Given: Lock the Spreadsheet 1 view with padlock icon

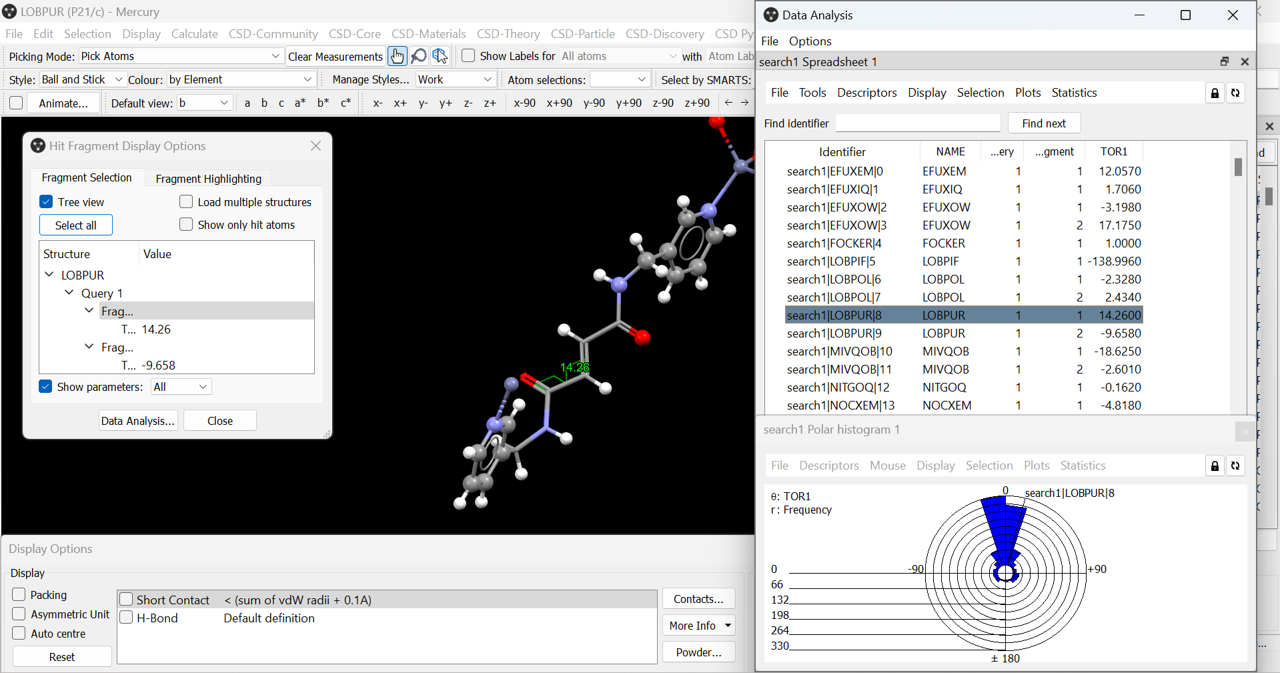Looking at the screenshot, I should [x=1213, y=91].
